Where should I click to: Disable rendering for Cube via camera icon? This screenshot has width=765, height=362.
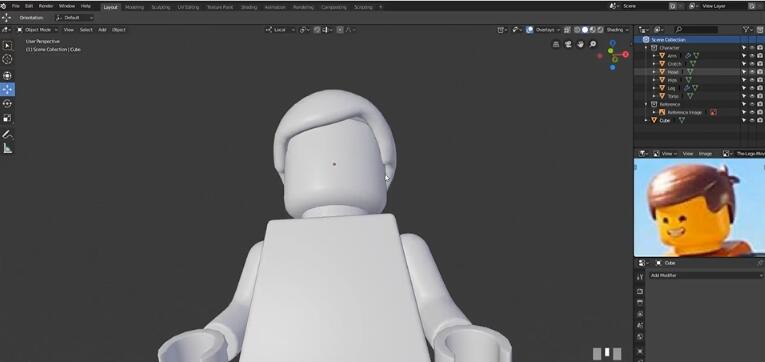760,120
